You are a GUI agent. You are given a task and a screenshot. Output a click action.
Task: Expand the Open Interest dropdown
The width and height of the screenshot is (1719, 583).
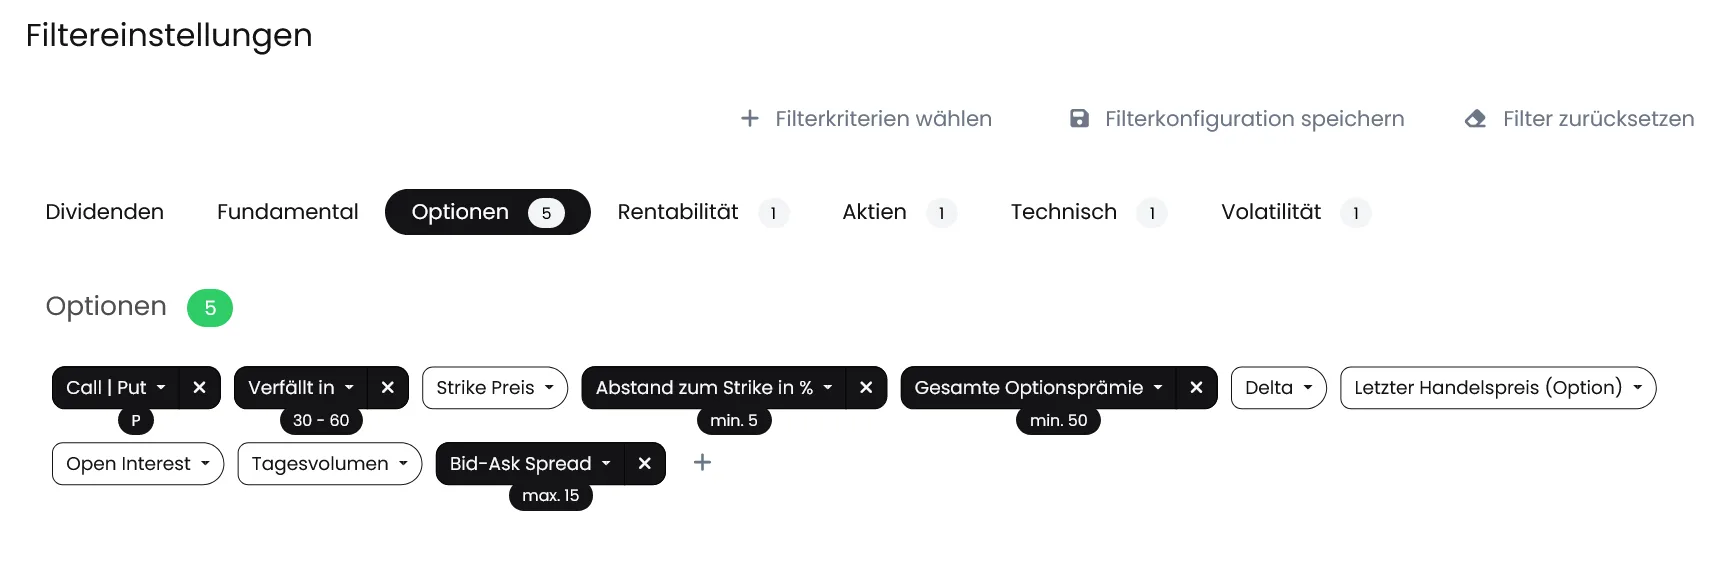pos(138,464)
